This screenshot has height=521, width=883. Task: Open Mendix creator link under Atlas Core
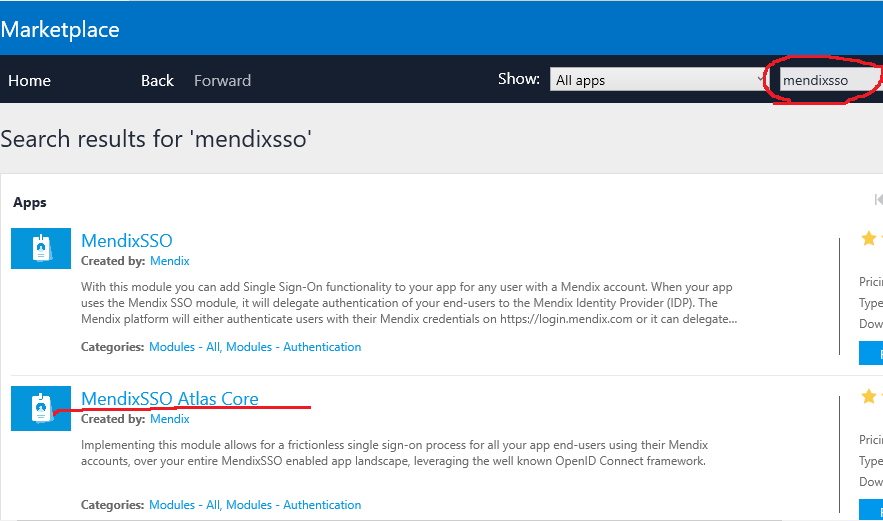coord(170,418)
